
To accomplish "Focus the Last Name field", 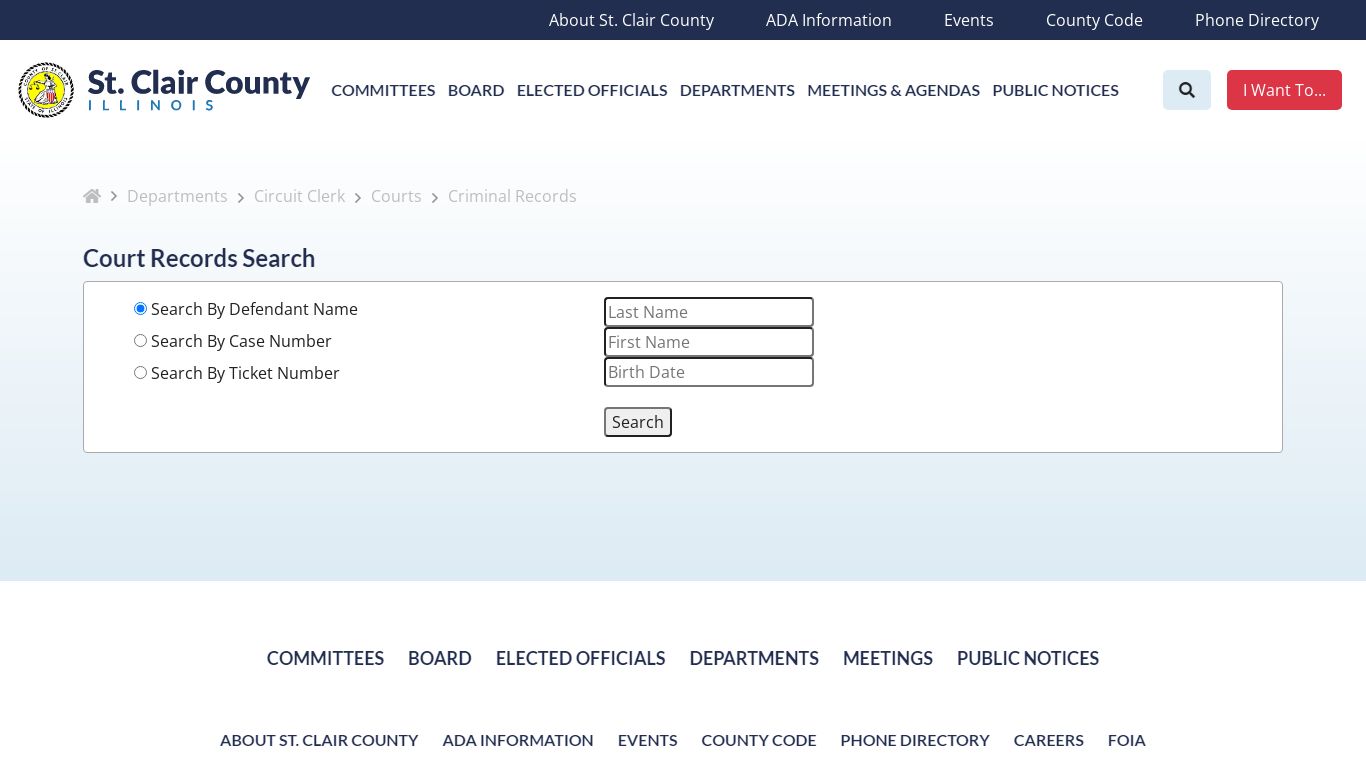I will point(709,312).
